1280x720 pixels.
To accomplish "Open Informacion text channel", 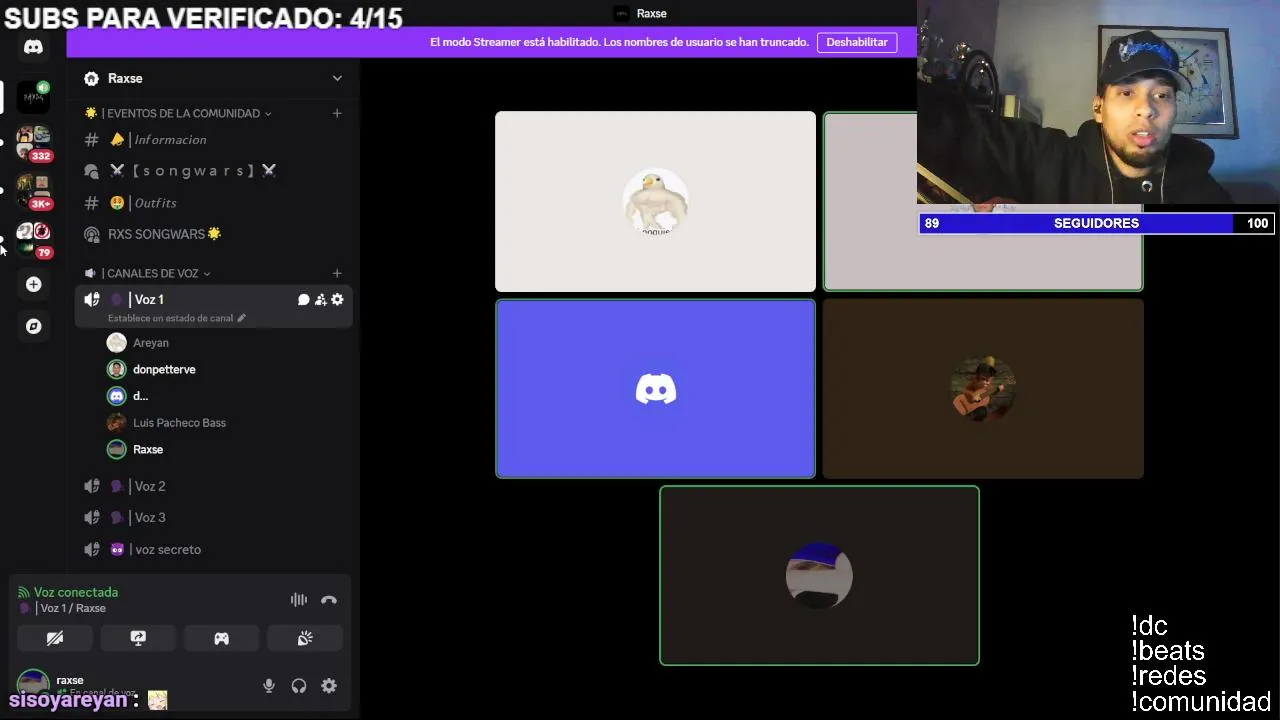I will (213, 140).
